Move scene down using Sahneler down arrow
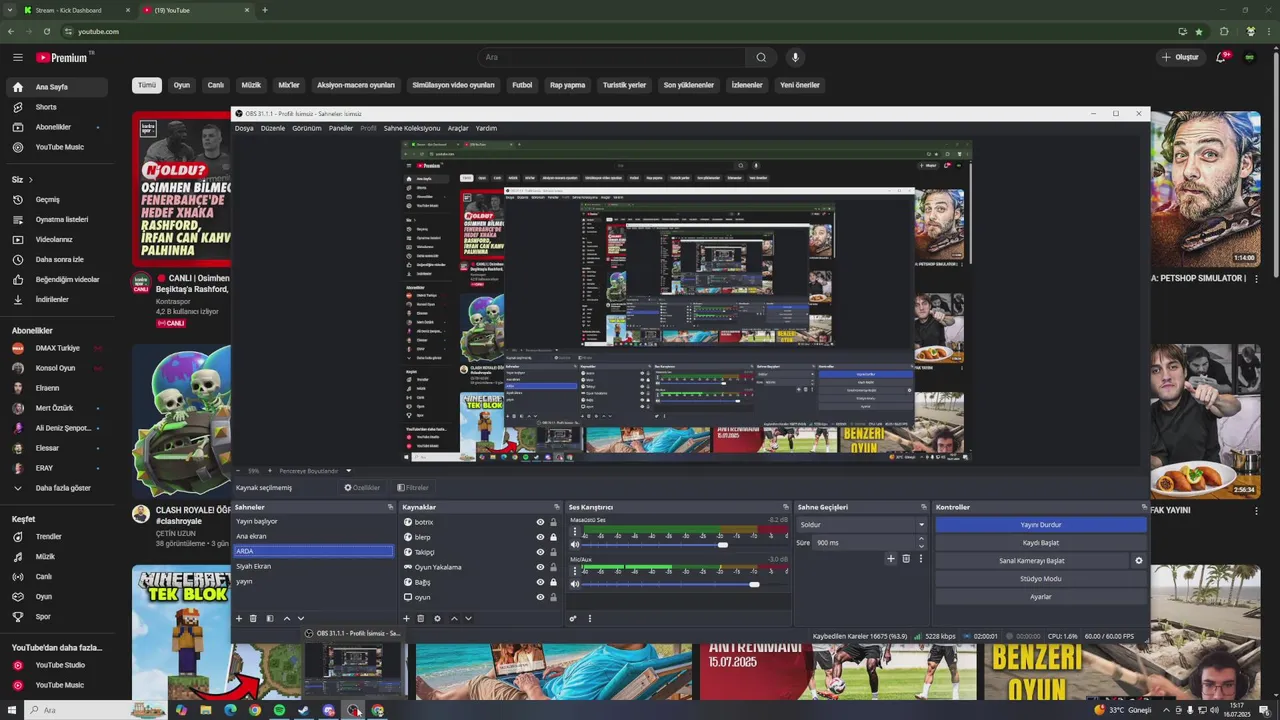The height and width of the screenshot is (720, 1280). pyautogui.click(x=301, y=618)
